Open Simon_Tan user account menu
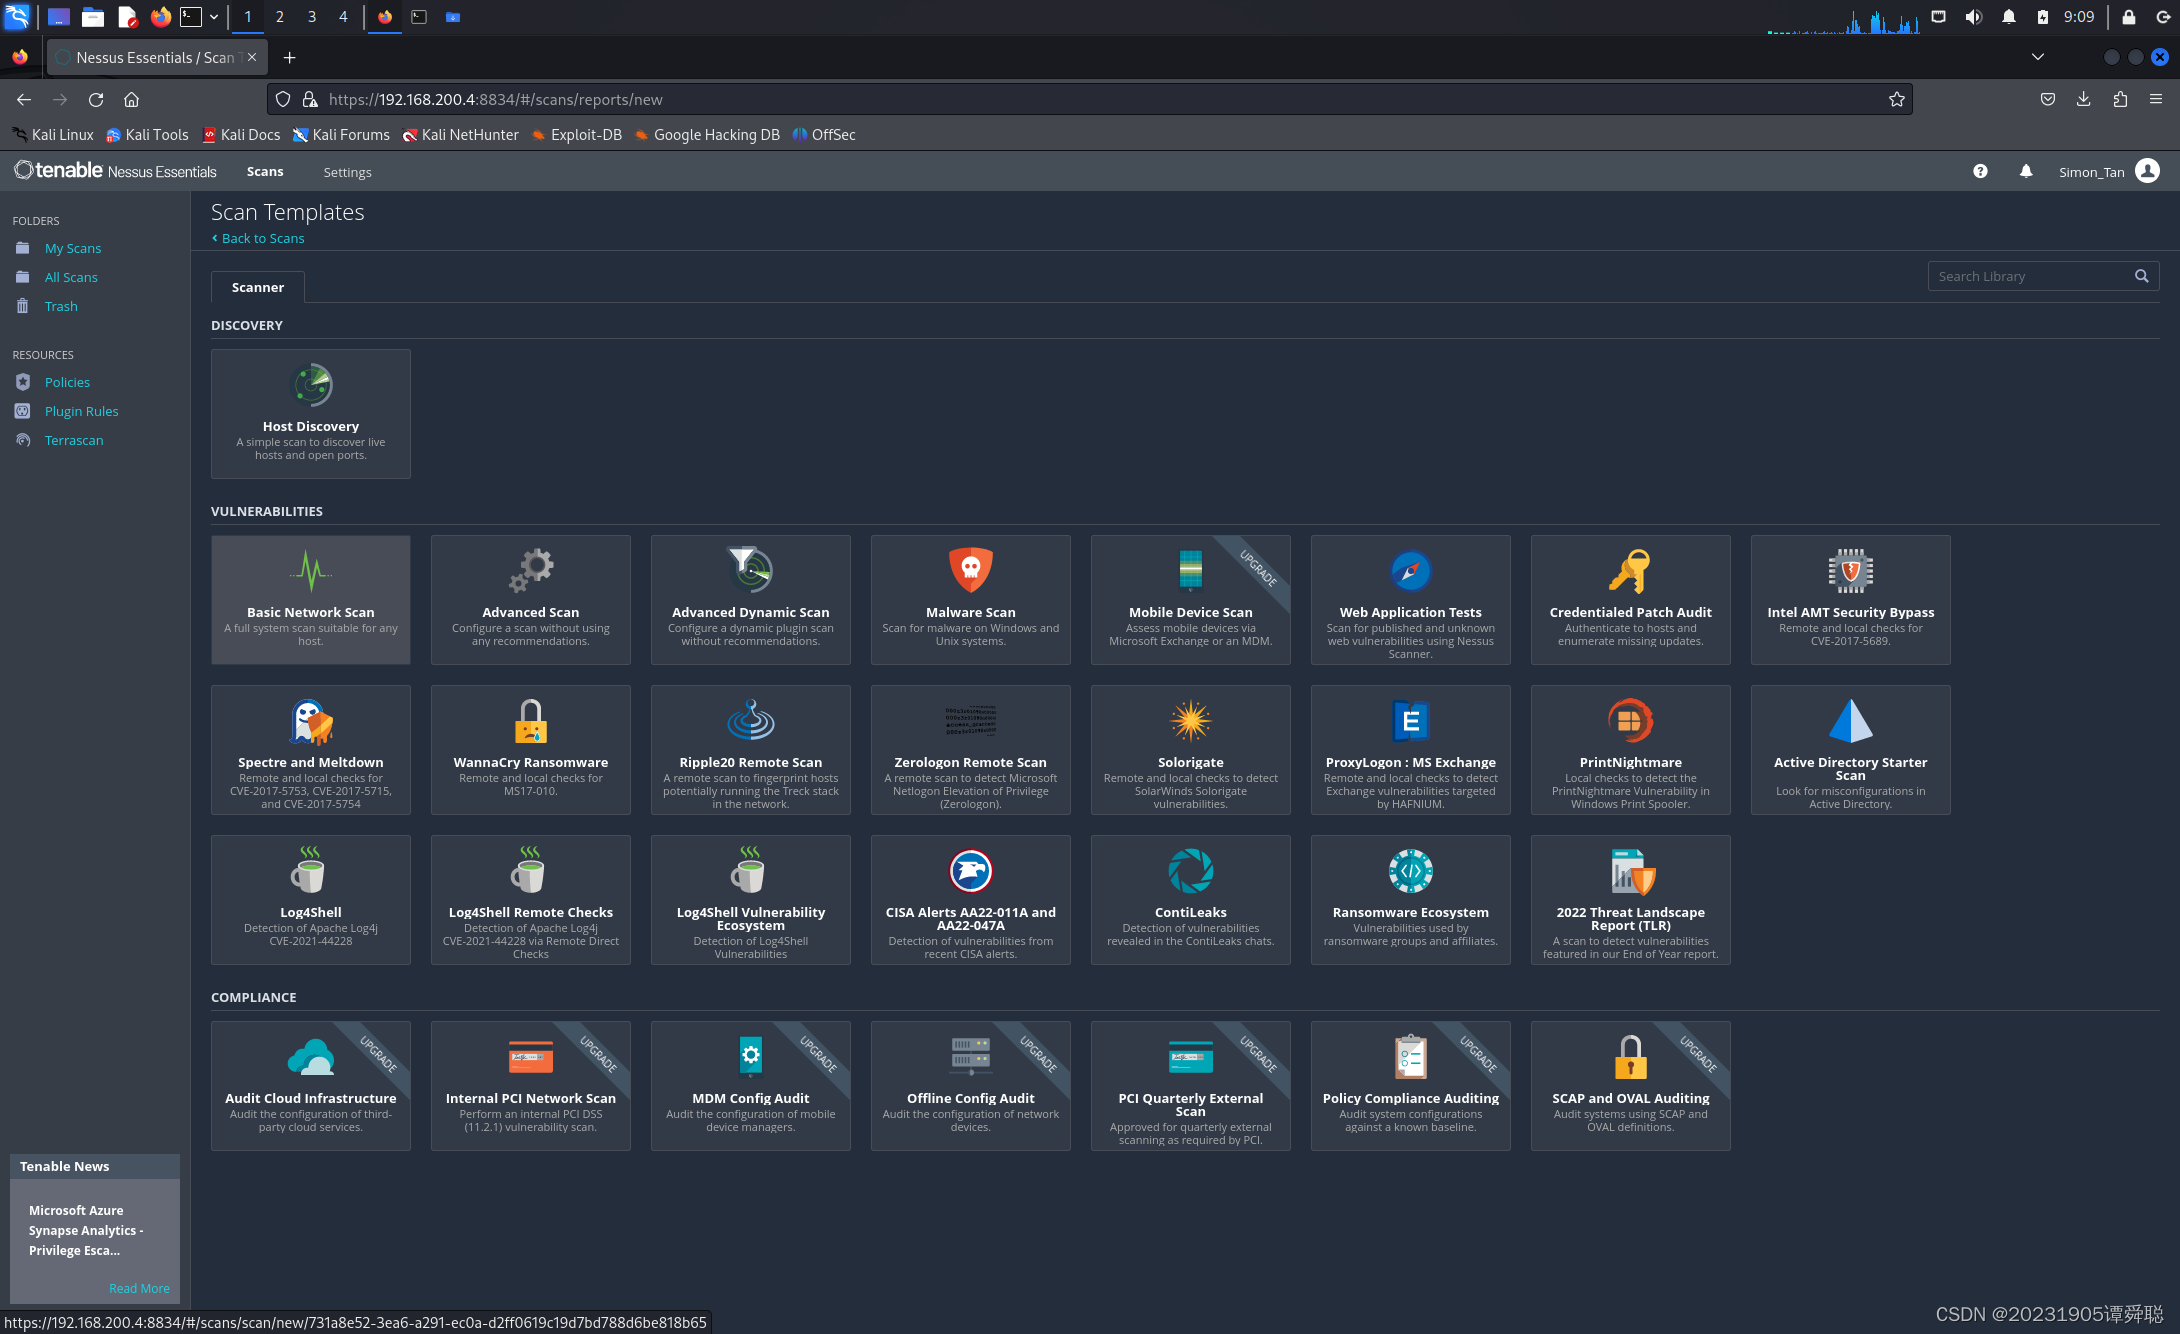The height and width of the screenshot is (1334, 2180). tap(2109, 171)
